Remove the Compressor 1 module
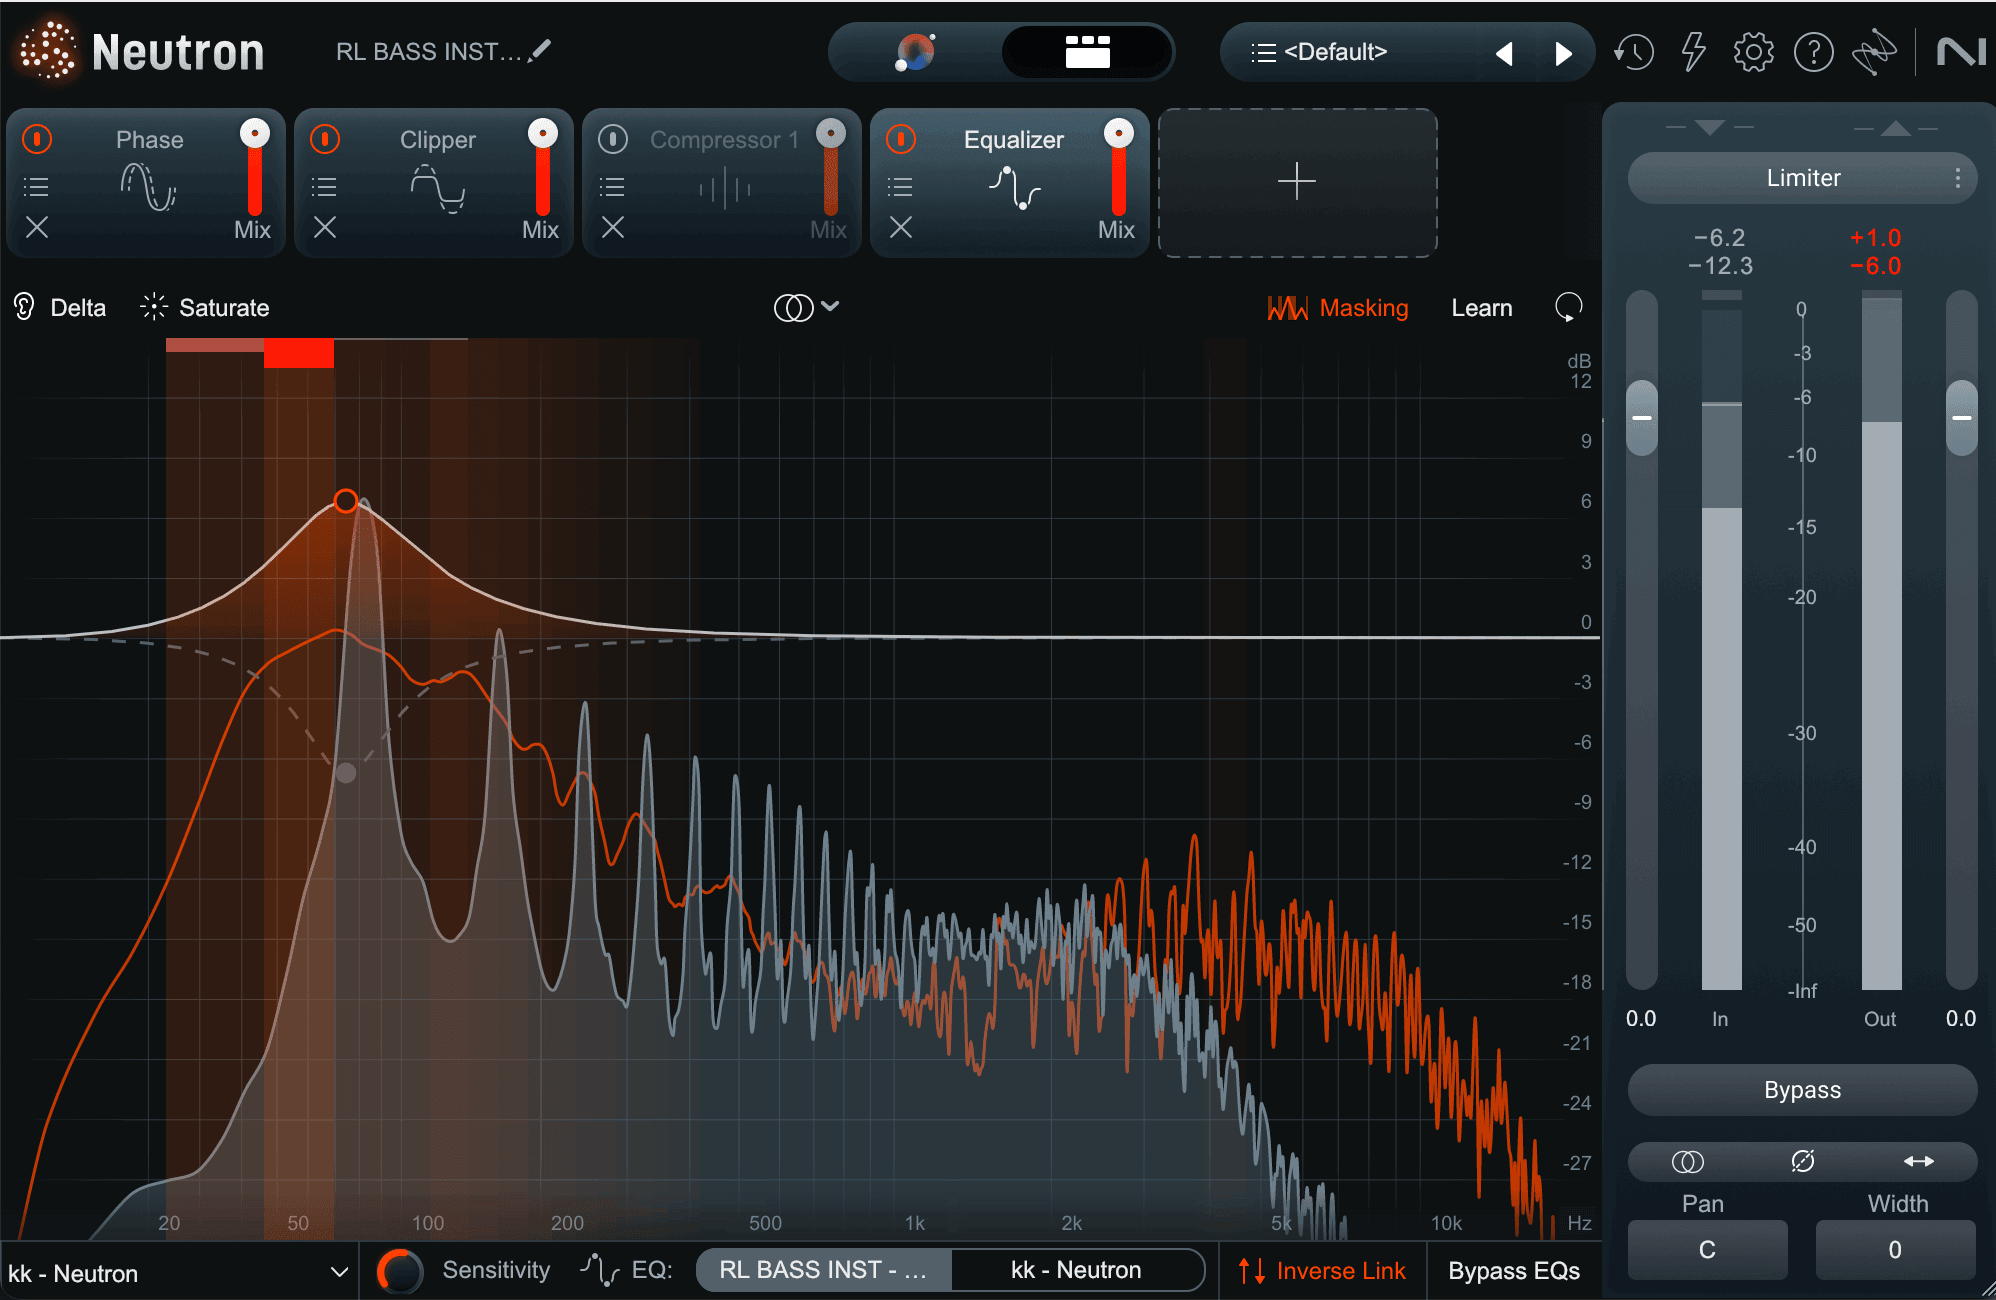Screen dimensions: 1996x1300 click(613, 228)
